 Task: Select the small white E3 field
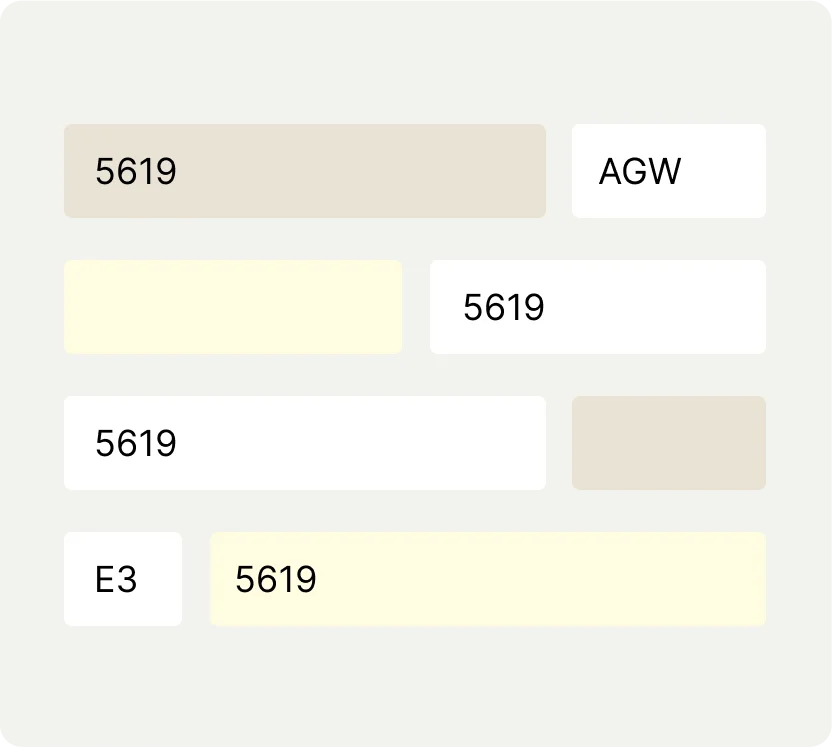[123, 579]
